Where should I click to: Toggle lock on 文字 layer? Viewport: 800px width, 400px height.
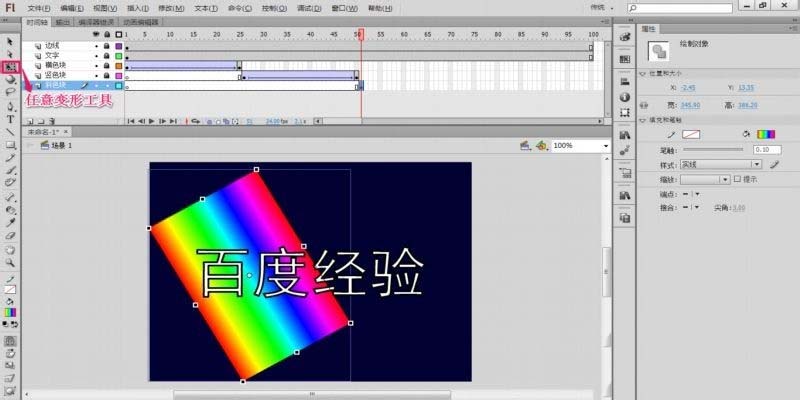(x=107, y=56)
